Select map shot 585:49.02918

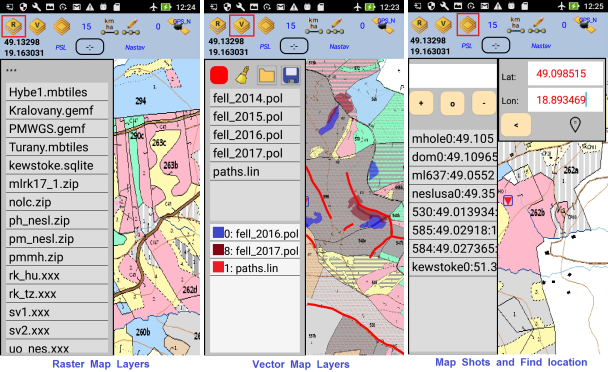tap(453, 230)
